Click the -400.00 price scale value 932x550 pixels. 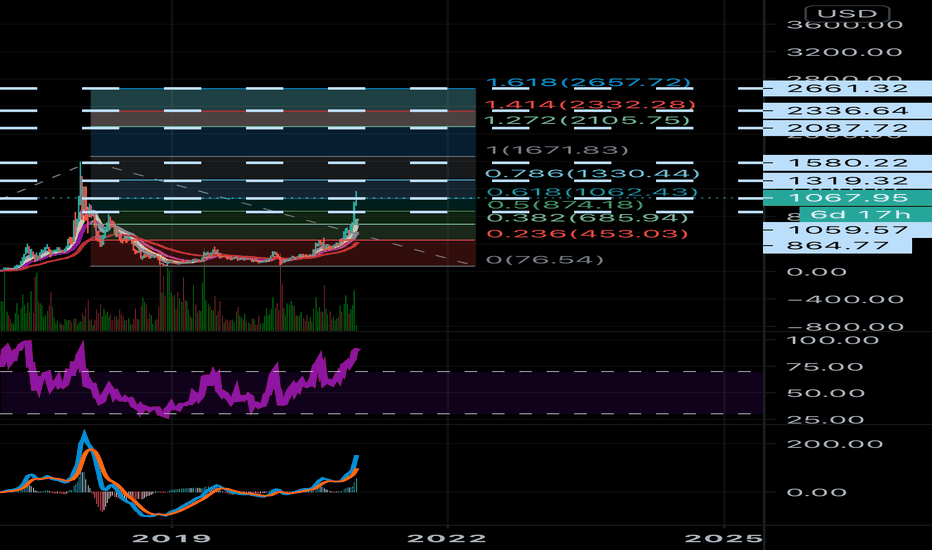point(845,299)
